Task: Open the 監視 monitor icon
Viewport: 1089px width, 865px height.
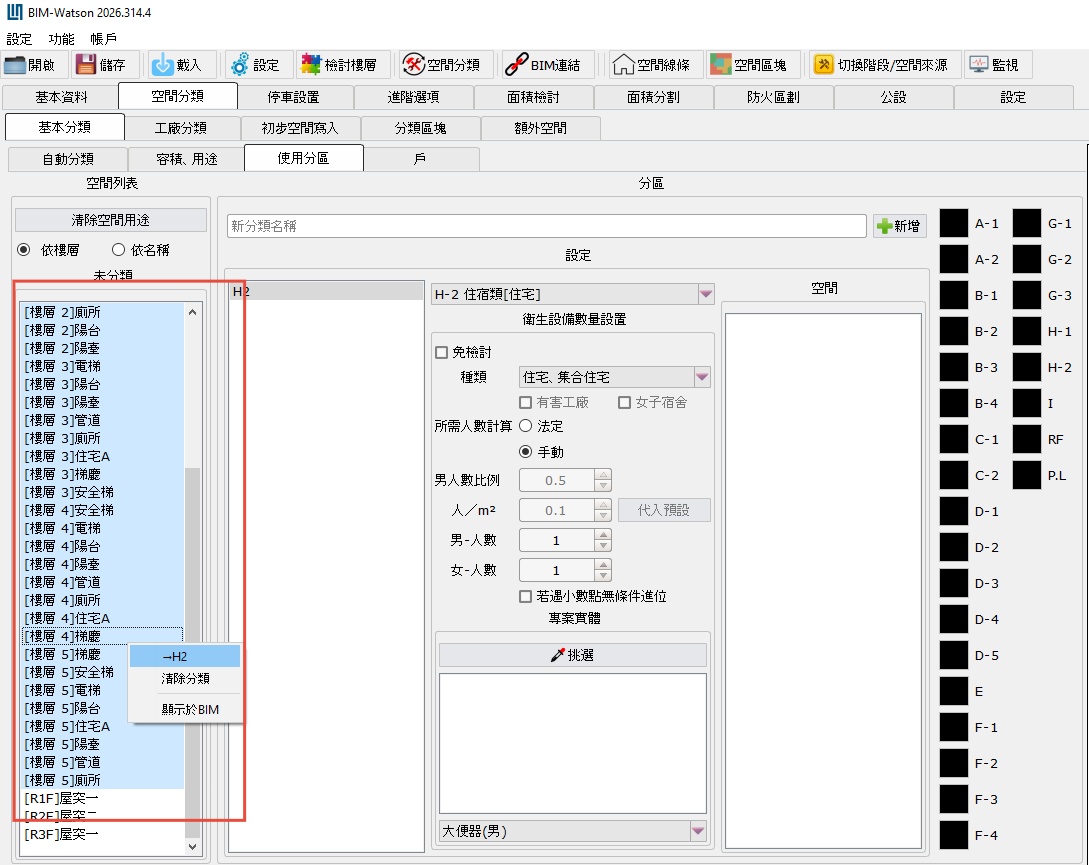Action: coord(978,65)
